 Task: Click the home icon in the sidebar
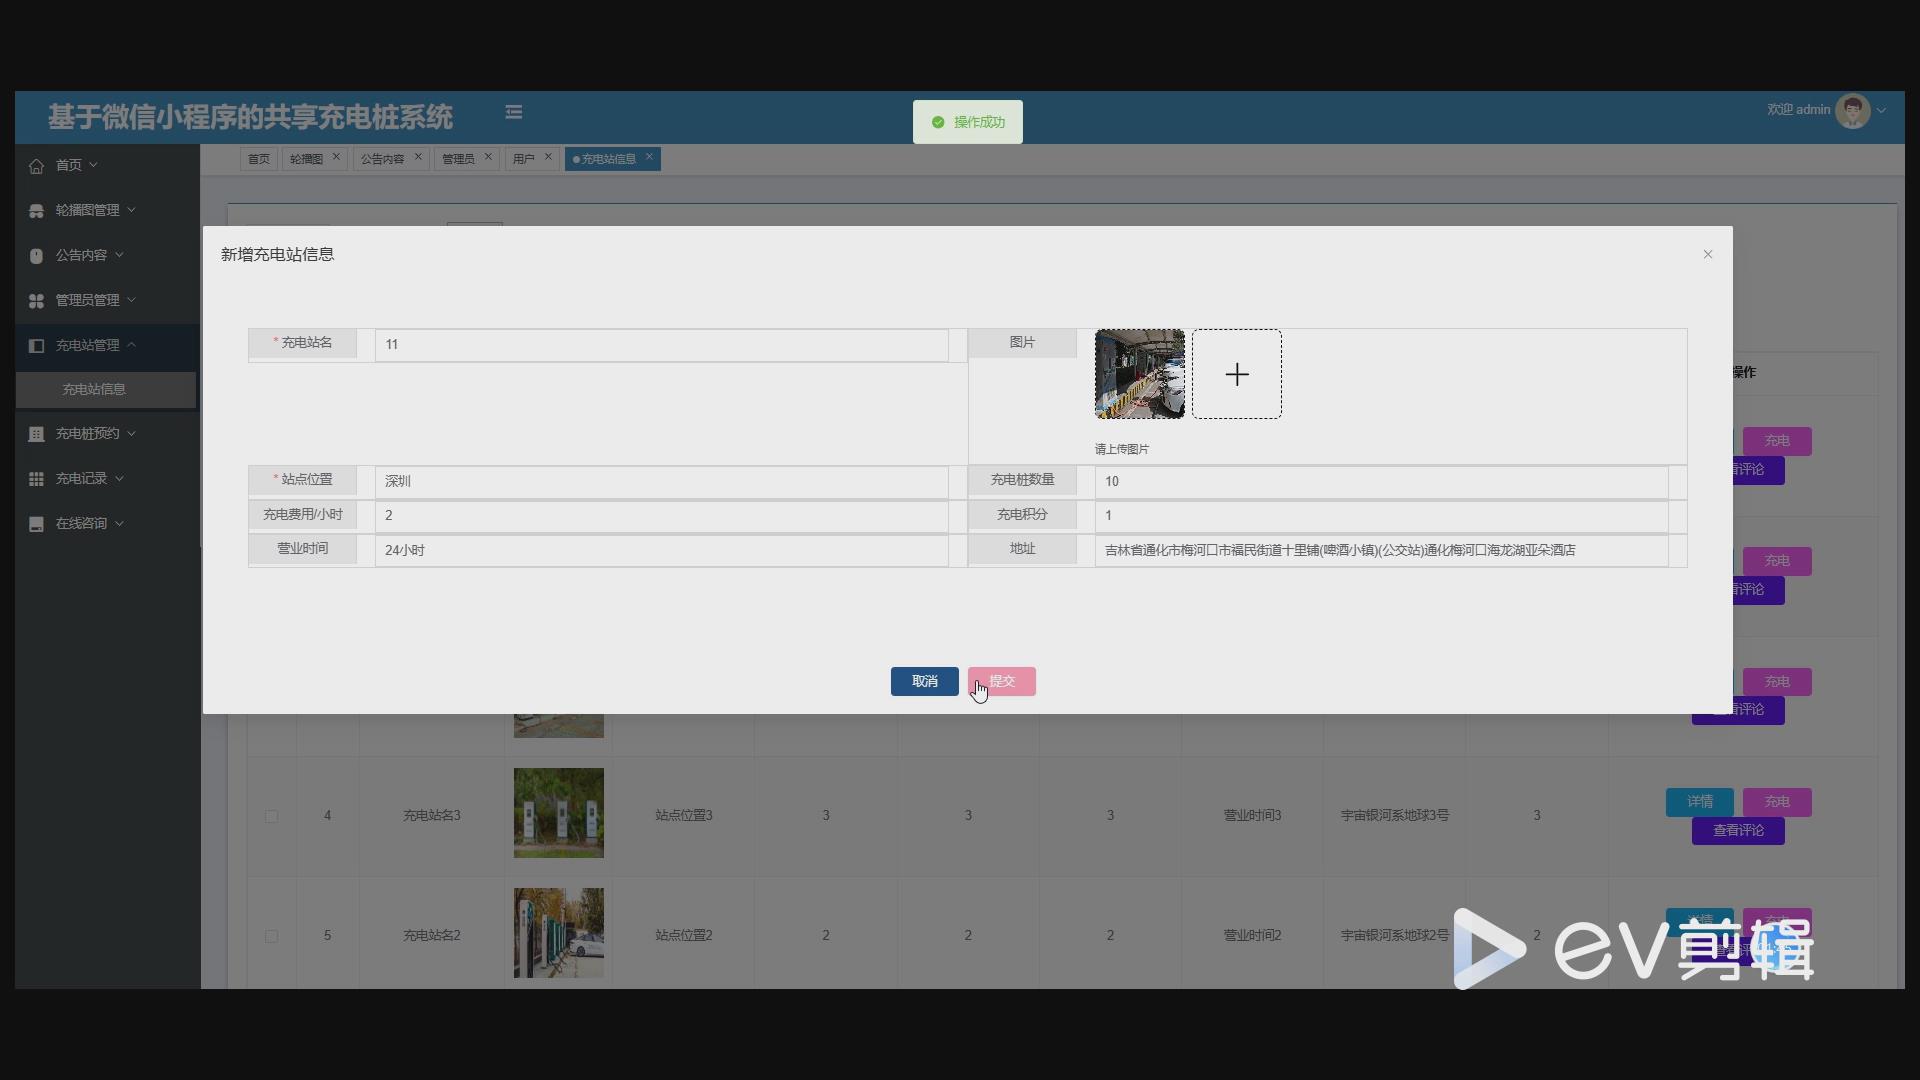(x=37, y=166)
